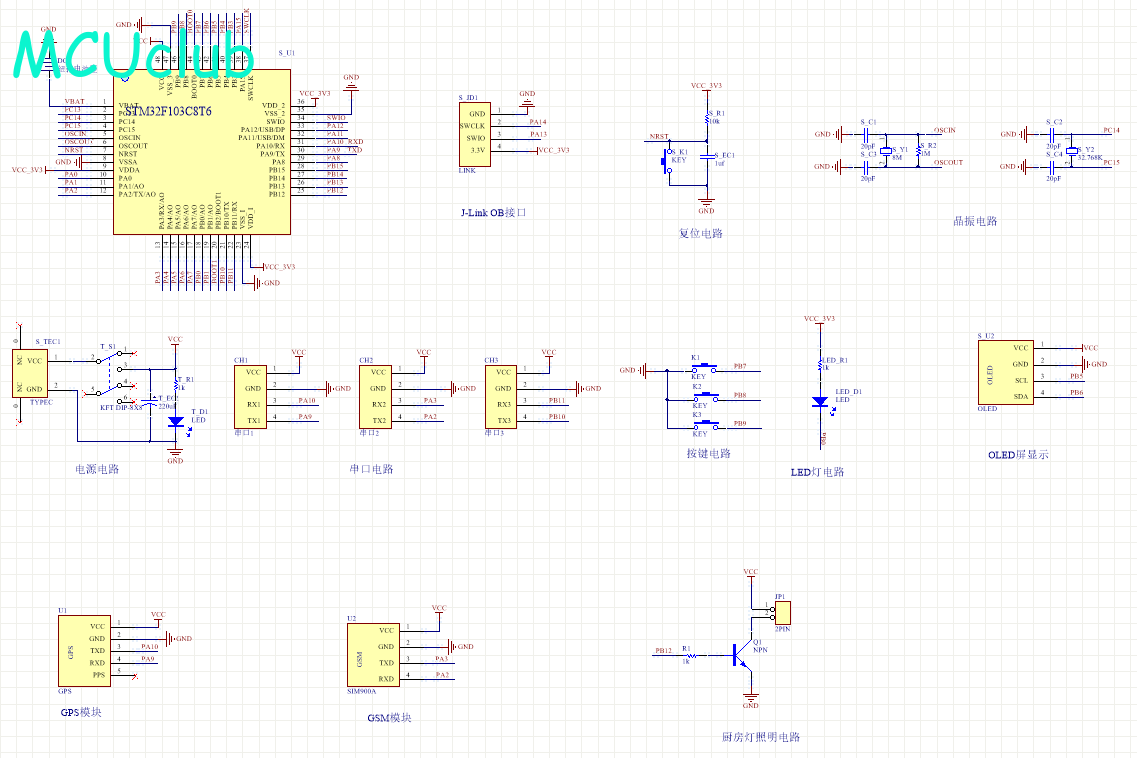Image resolution: width=1137 pixels, height=758 pixels.
Task: Select the JP1 2PIN header component
Action: [x=782, y=613]
